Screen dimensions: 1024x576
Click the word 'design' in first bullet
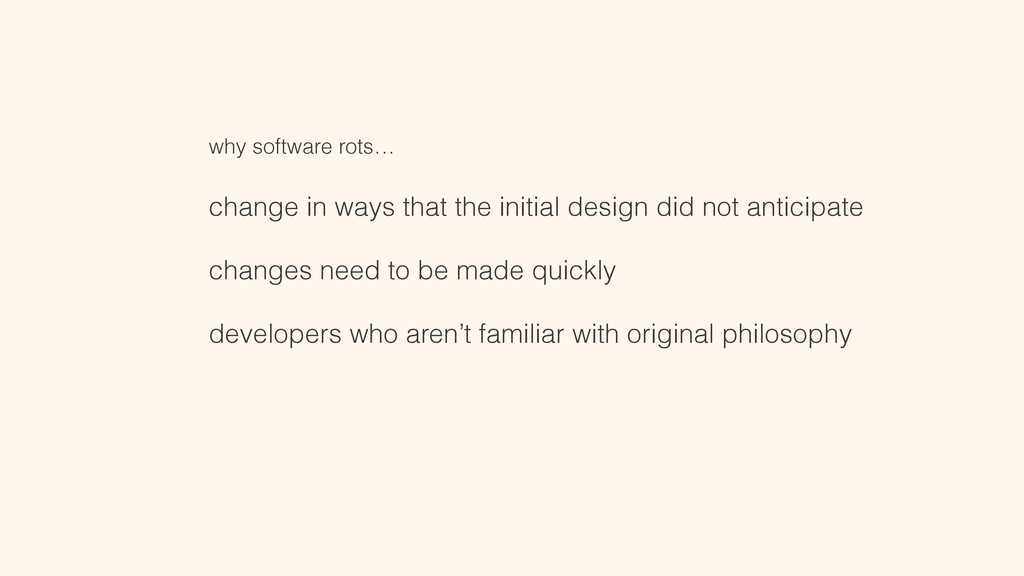tap(608, 208)
